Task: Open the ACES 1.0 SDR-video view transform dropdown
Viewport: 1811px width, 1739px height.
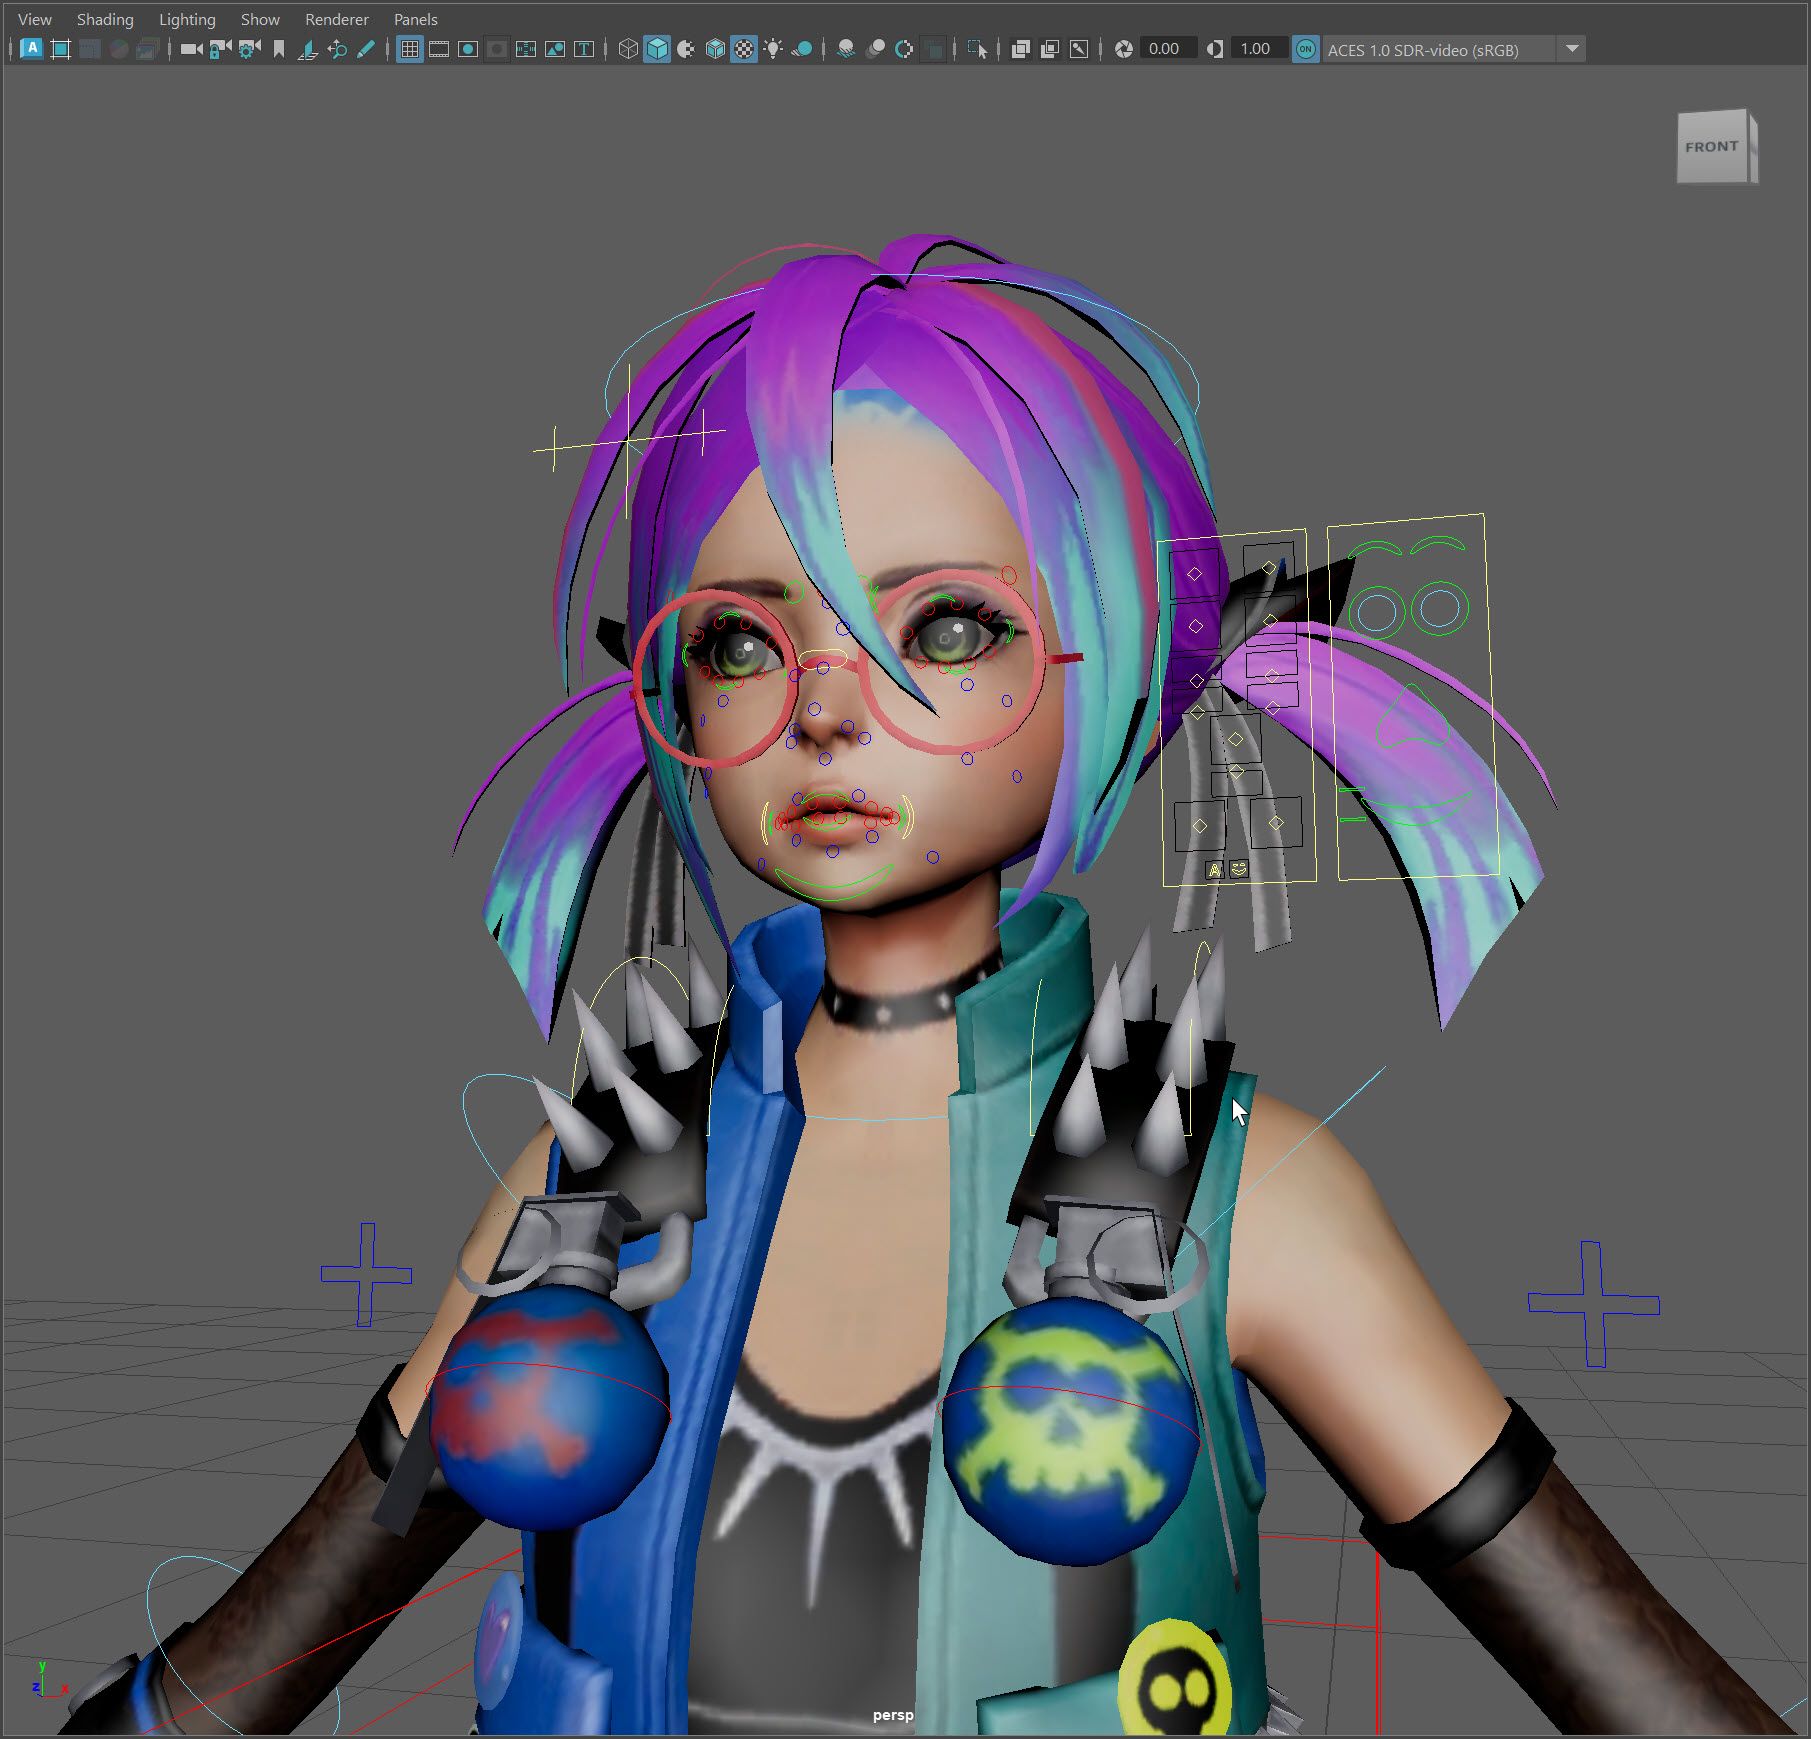Action: click(1454, 49)
